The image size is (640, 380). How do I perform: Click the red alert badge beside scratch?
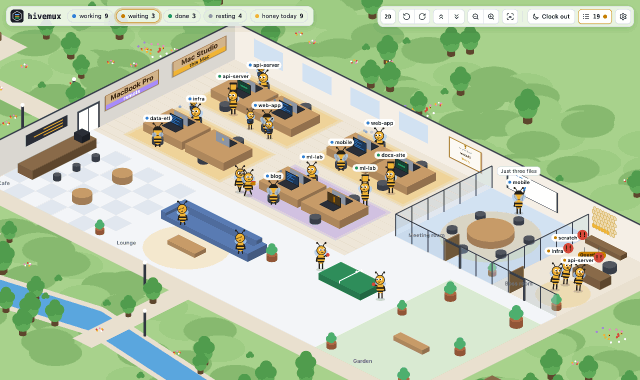coord(582,235)
